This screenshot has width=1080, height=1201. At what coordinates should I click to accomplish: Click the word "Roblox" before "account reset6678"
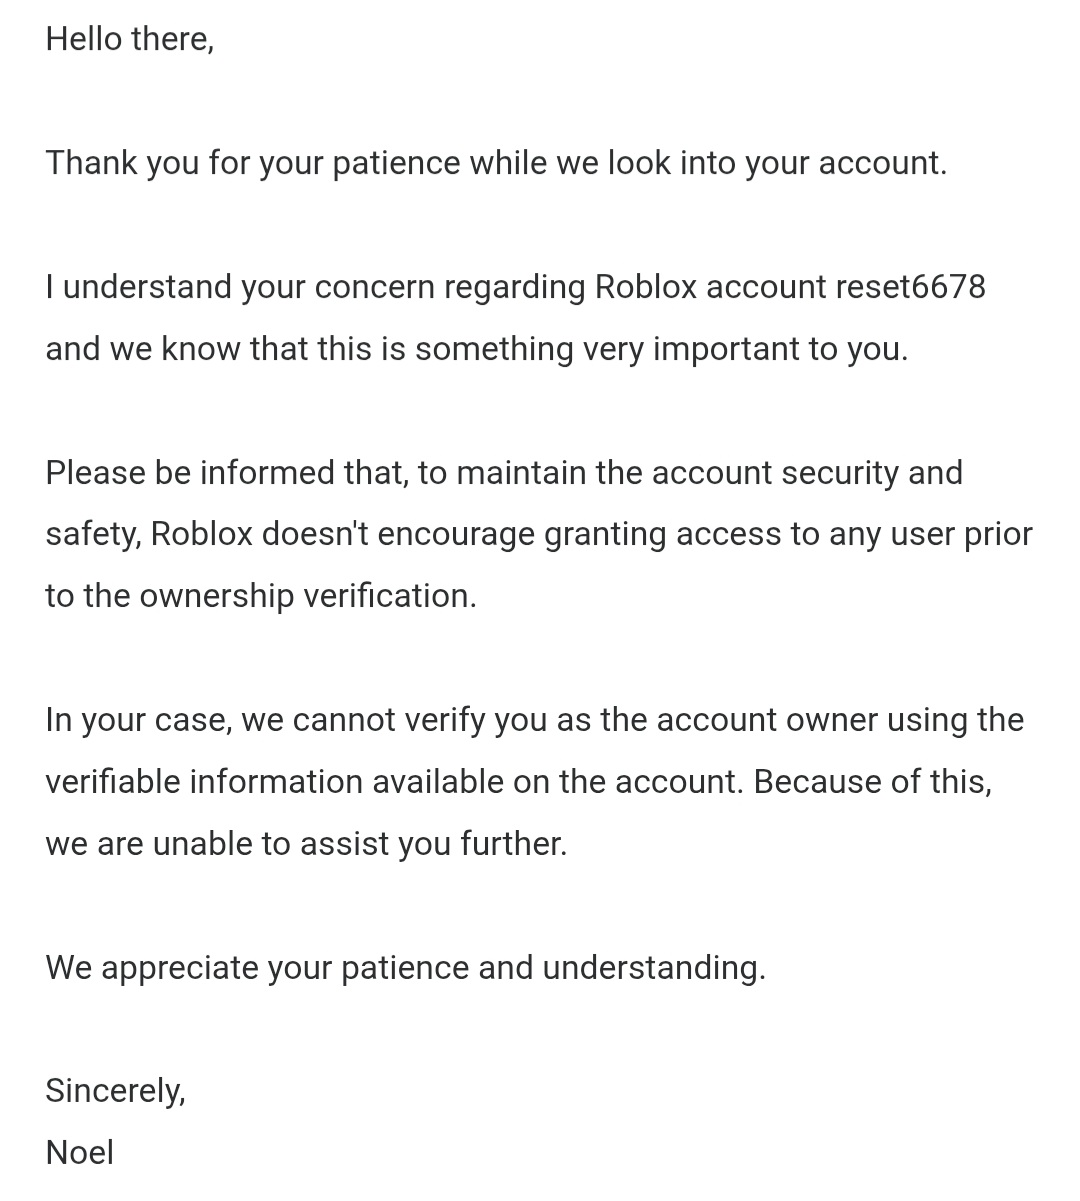tap(645, 287)
